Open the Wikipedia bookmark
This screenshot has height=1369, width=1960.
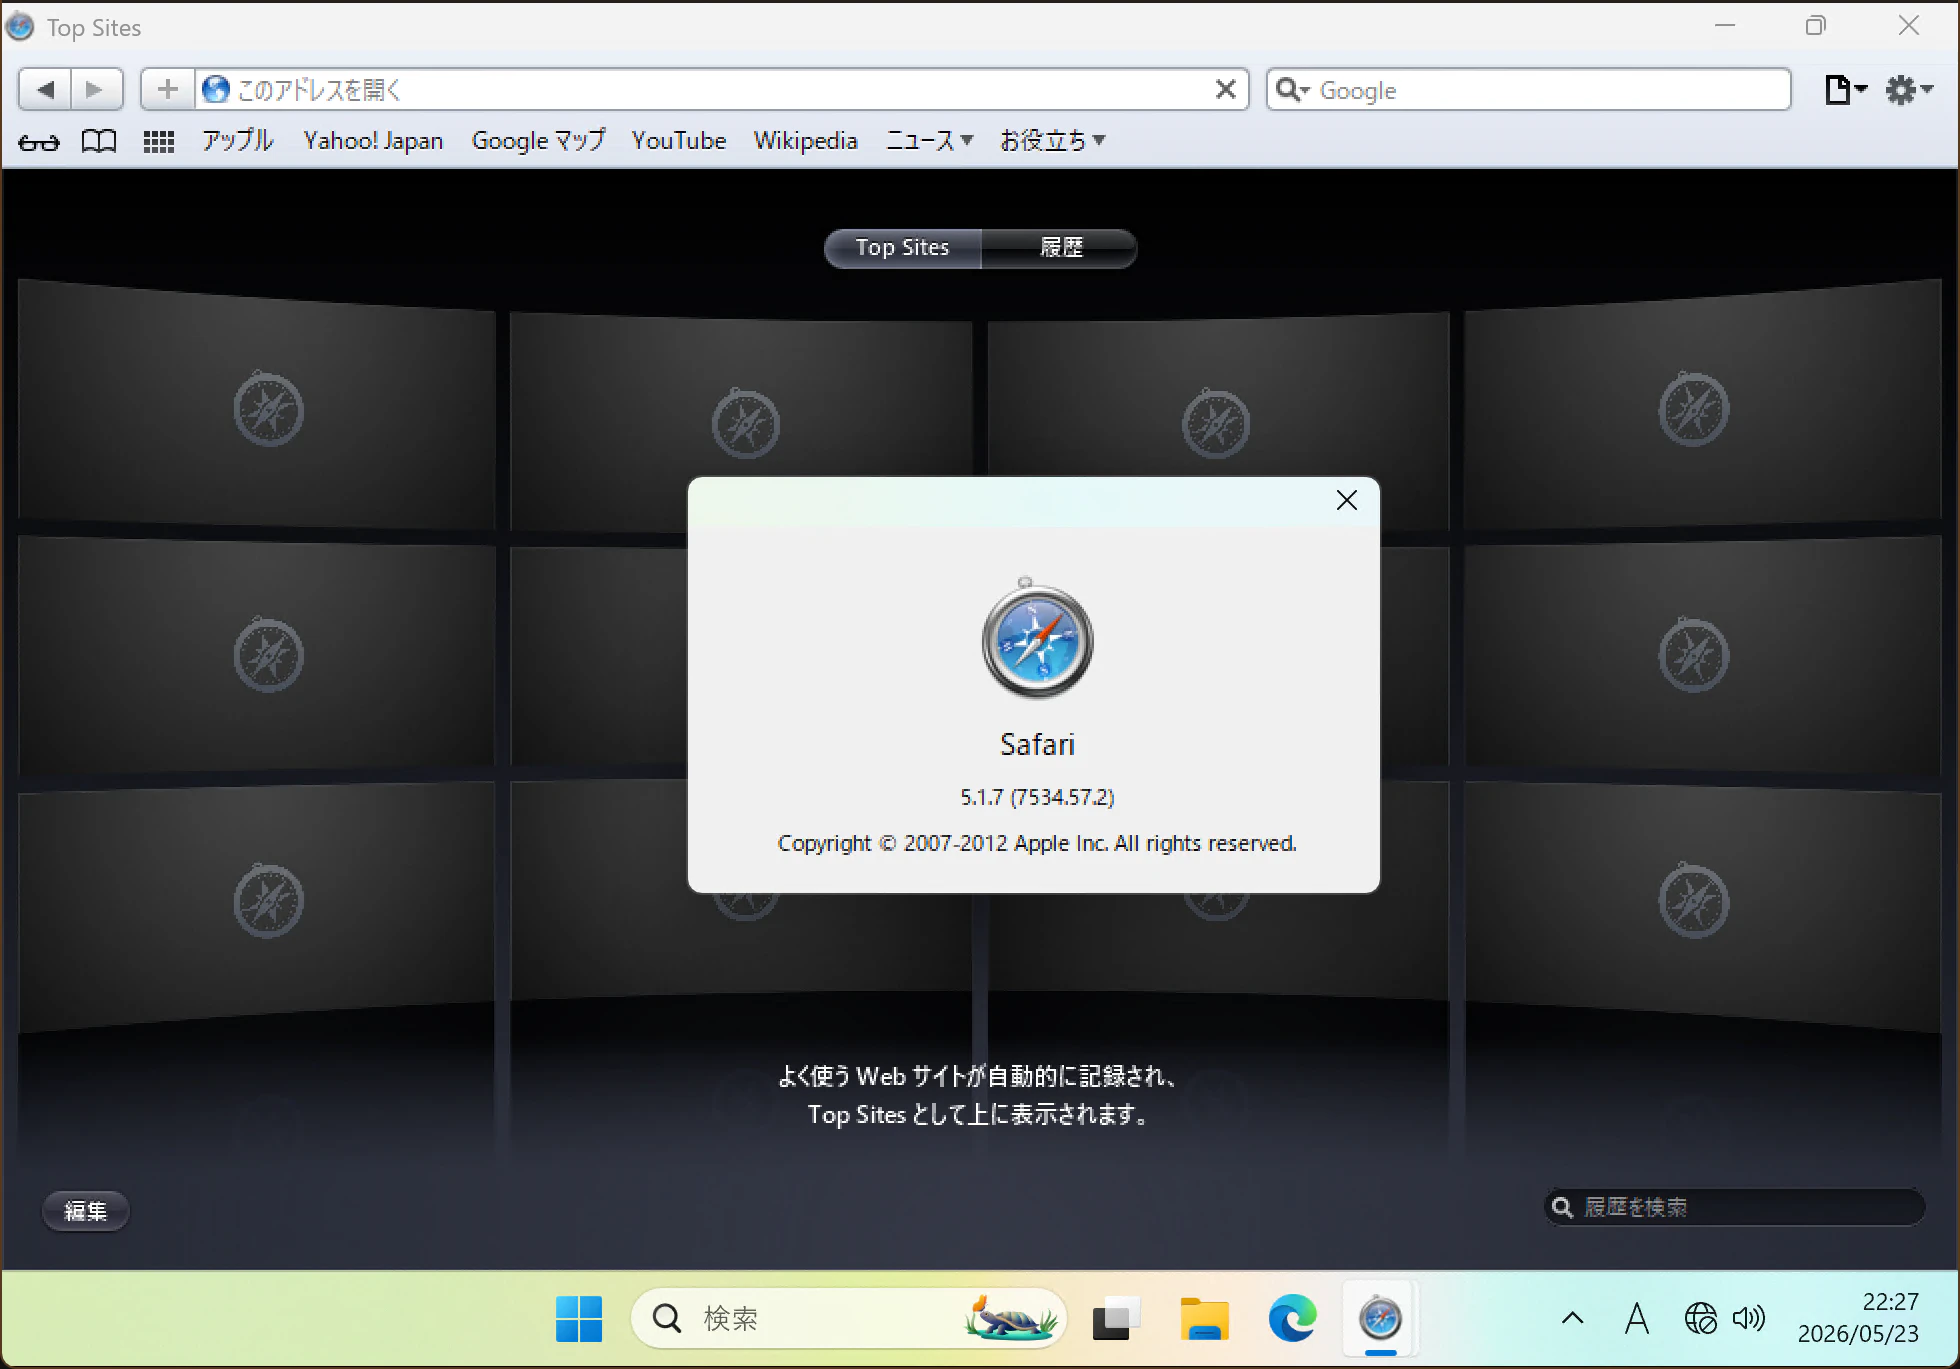pos(806,141)
